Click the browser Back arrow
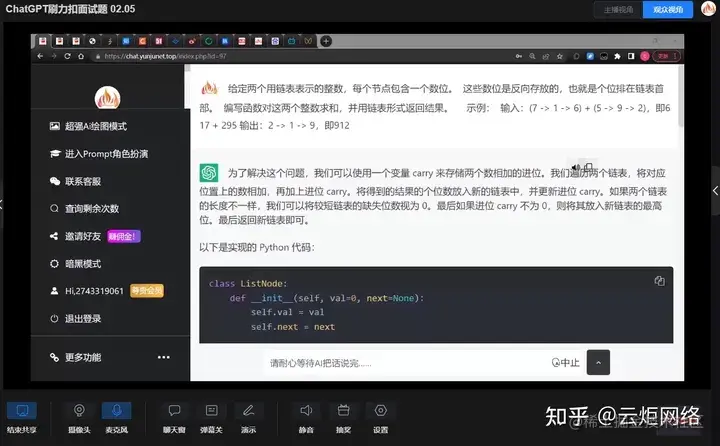720x446 pixels. 40,56
